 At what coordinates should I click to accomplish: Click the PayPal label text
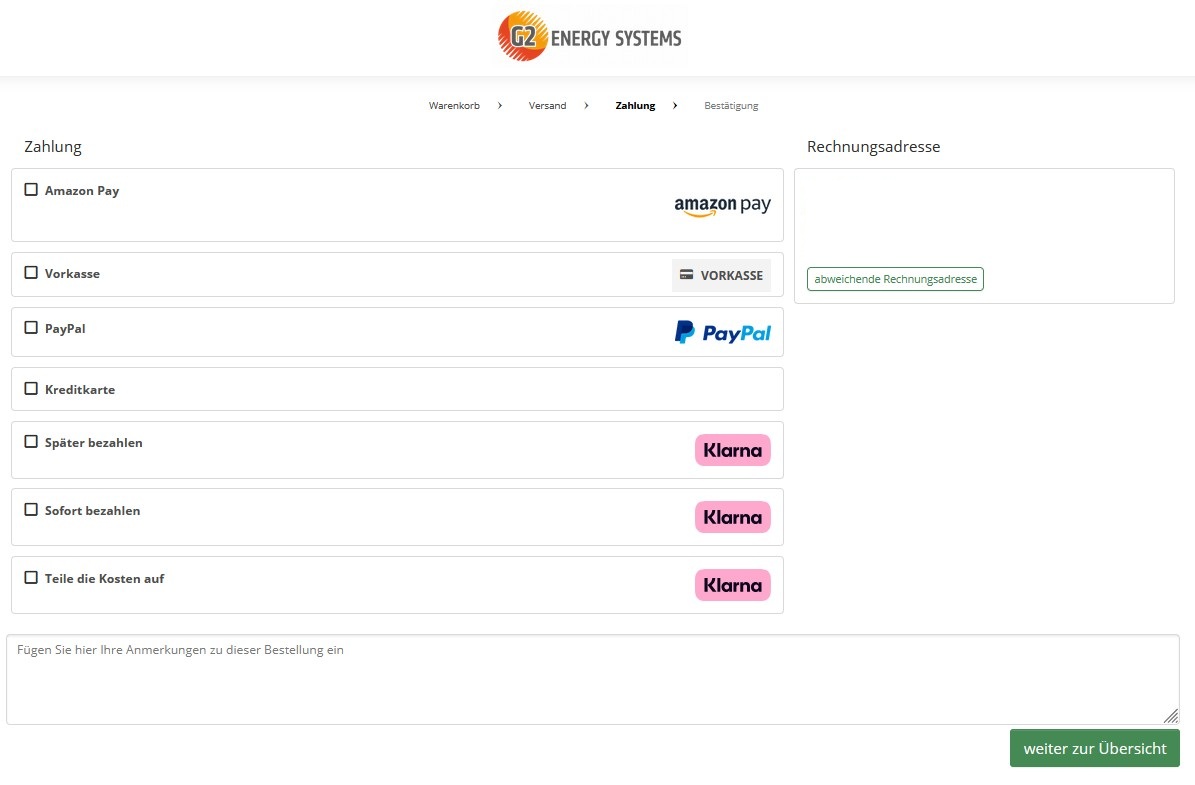(65, 328)
